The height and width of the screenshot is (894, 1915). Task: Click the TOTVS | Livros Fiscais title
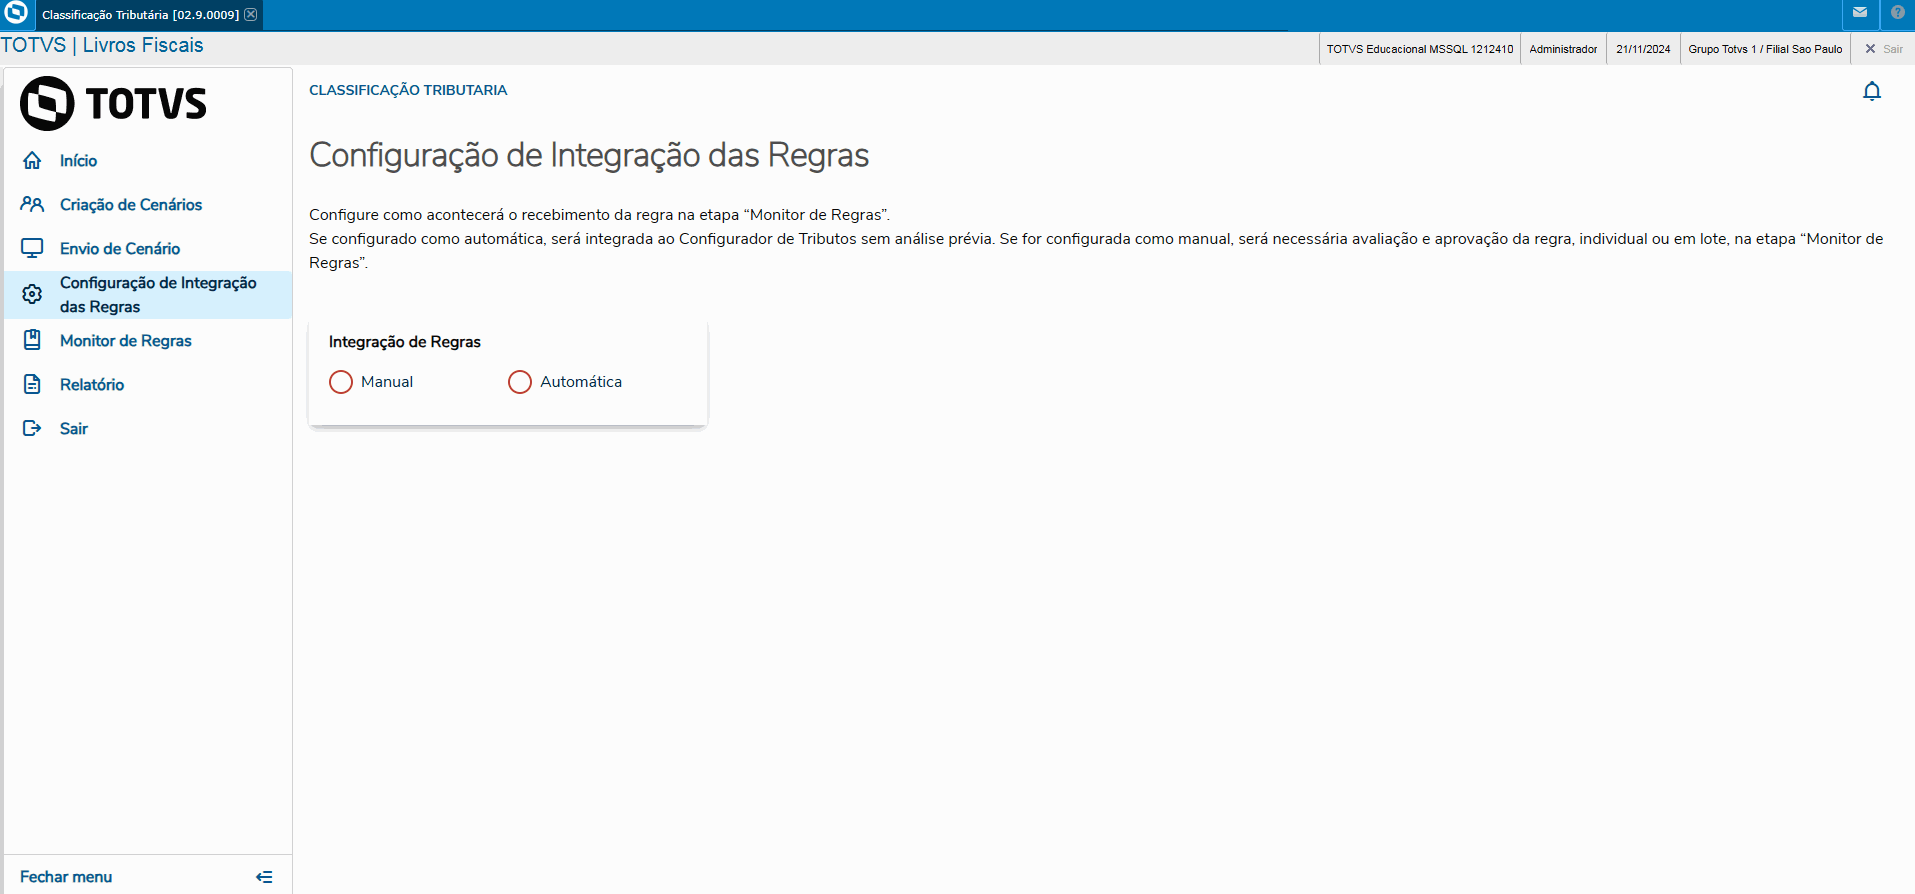[102, 45]
